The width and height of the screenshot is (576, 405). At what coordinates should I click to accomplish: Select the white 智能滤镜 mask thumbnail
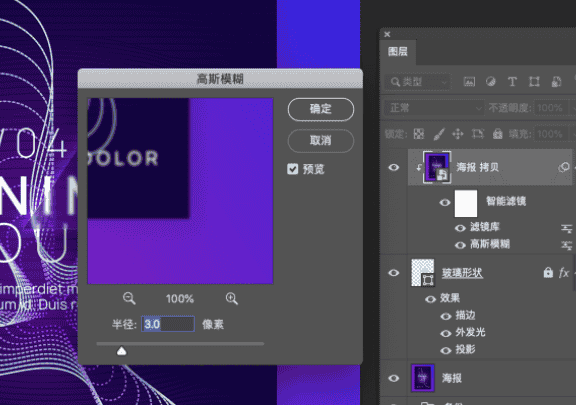pyautogui.click(x=466, y=203)
